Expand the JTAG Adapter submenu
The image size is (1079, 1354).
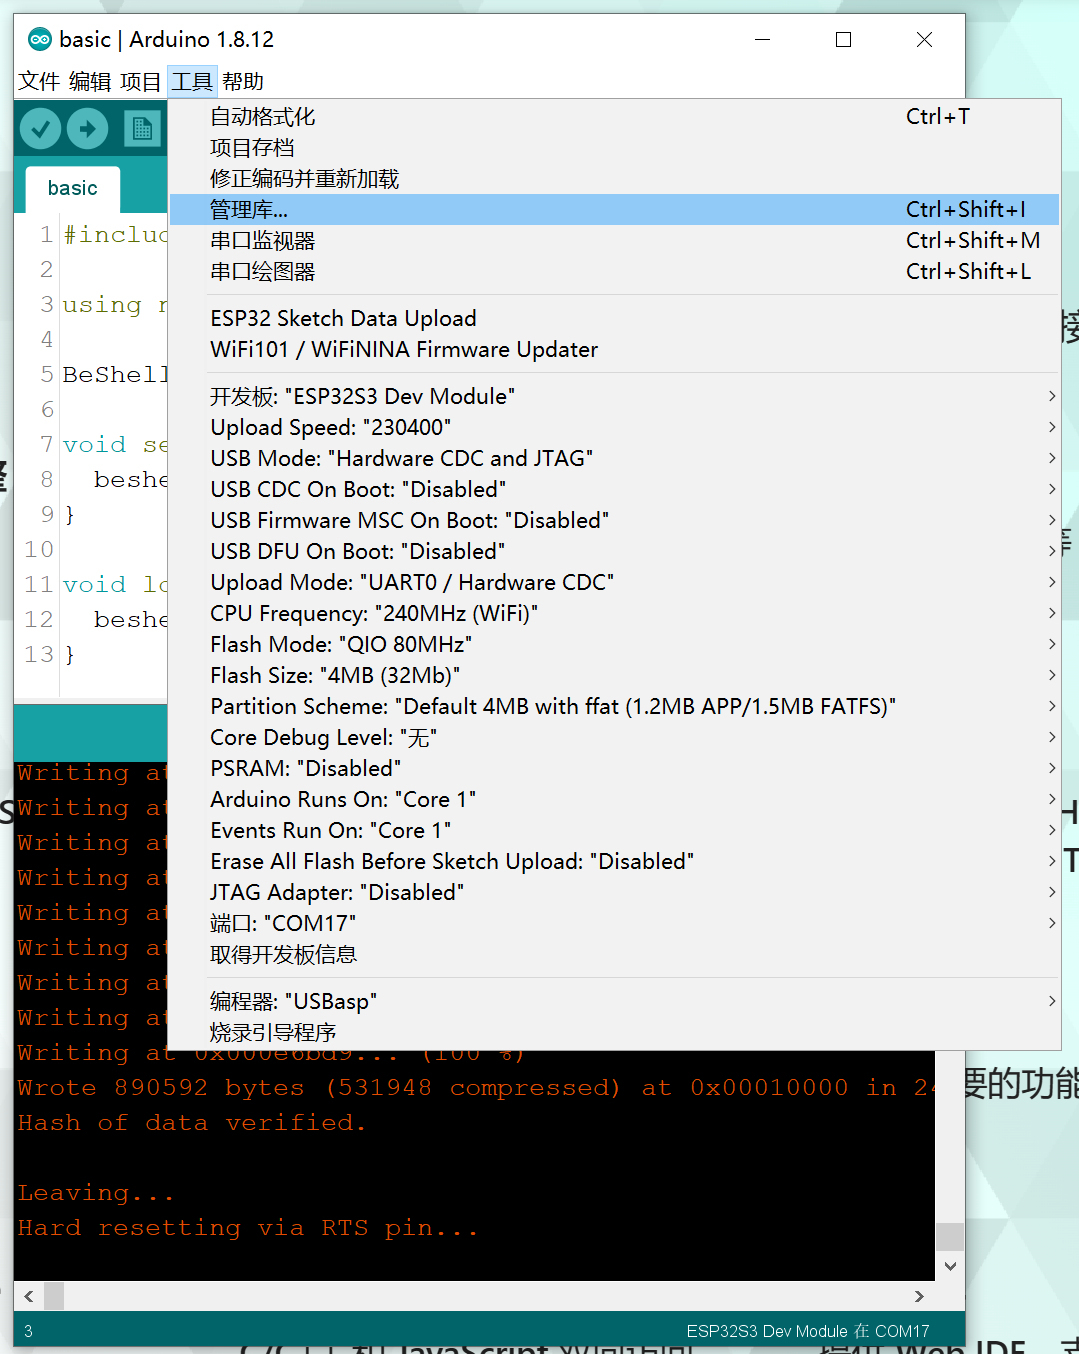614,892
